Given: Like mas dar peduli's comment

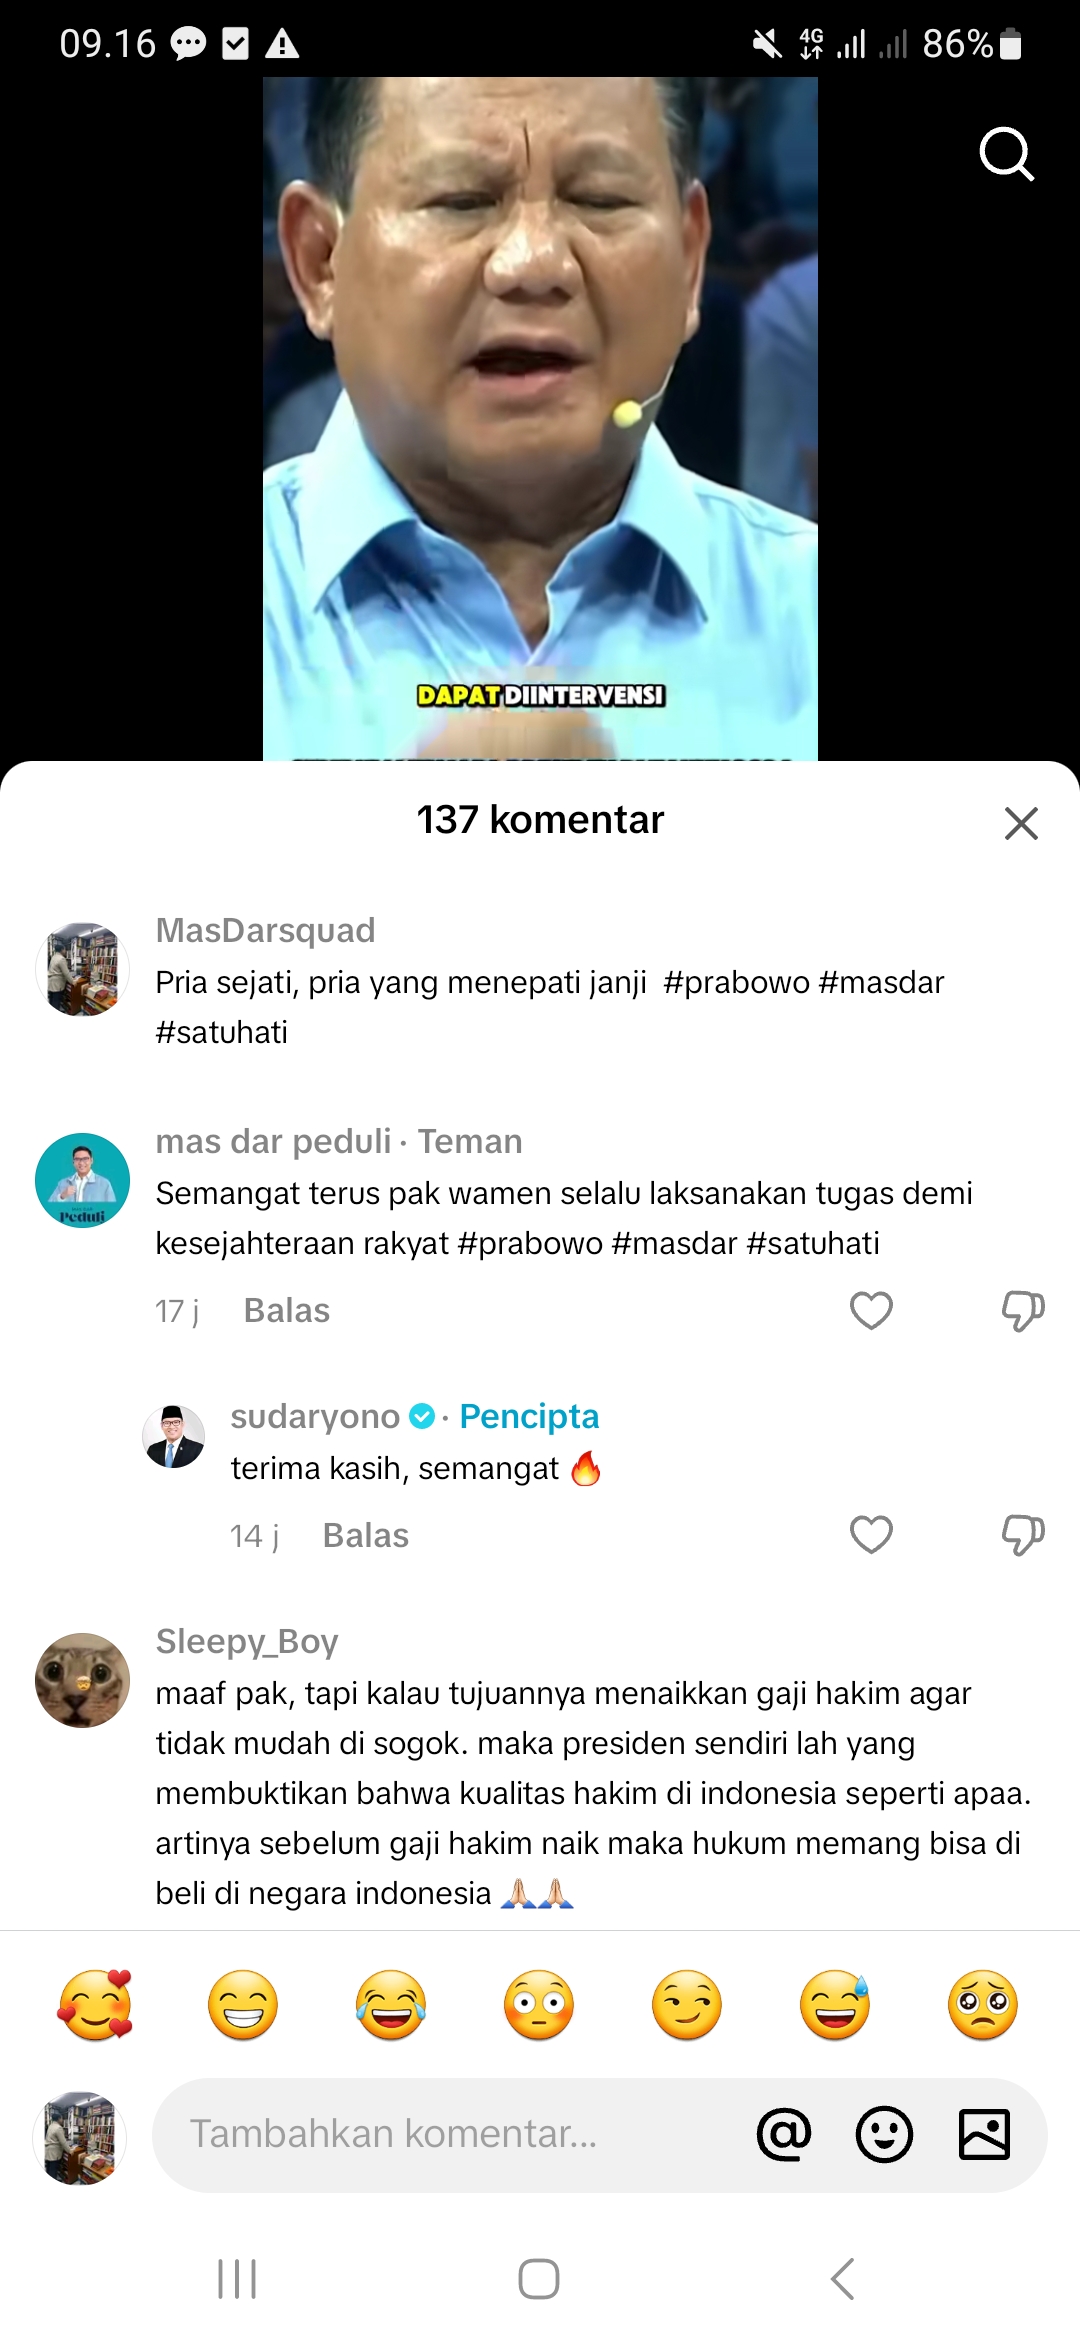Looking at the screenshot, I should coord(871,1310).
